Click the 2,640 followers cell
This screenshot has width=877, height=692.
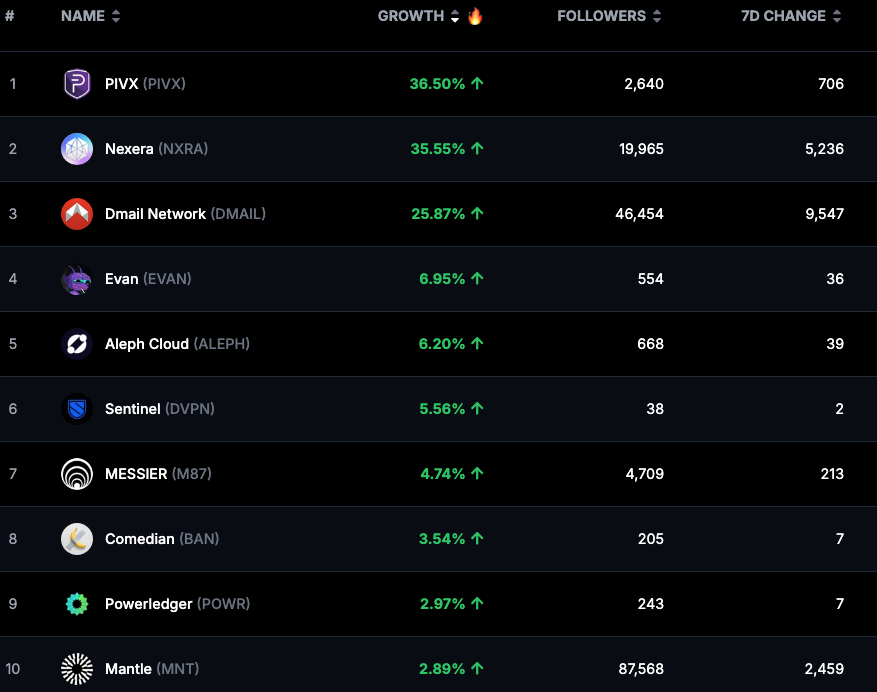pyautogui.click(x=644, y=84)
